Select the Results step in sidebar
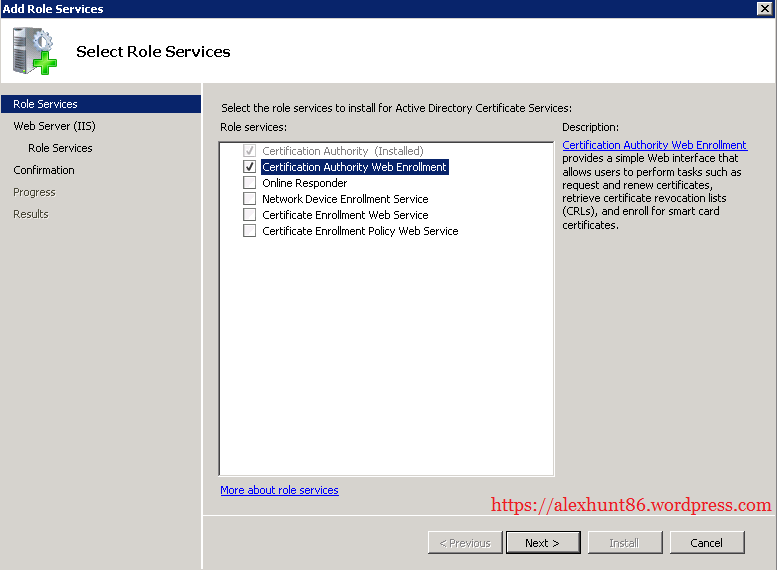 (31, 214)
